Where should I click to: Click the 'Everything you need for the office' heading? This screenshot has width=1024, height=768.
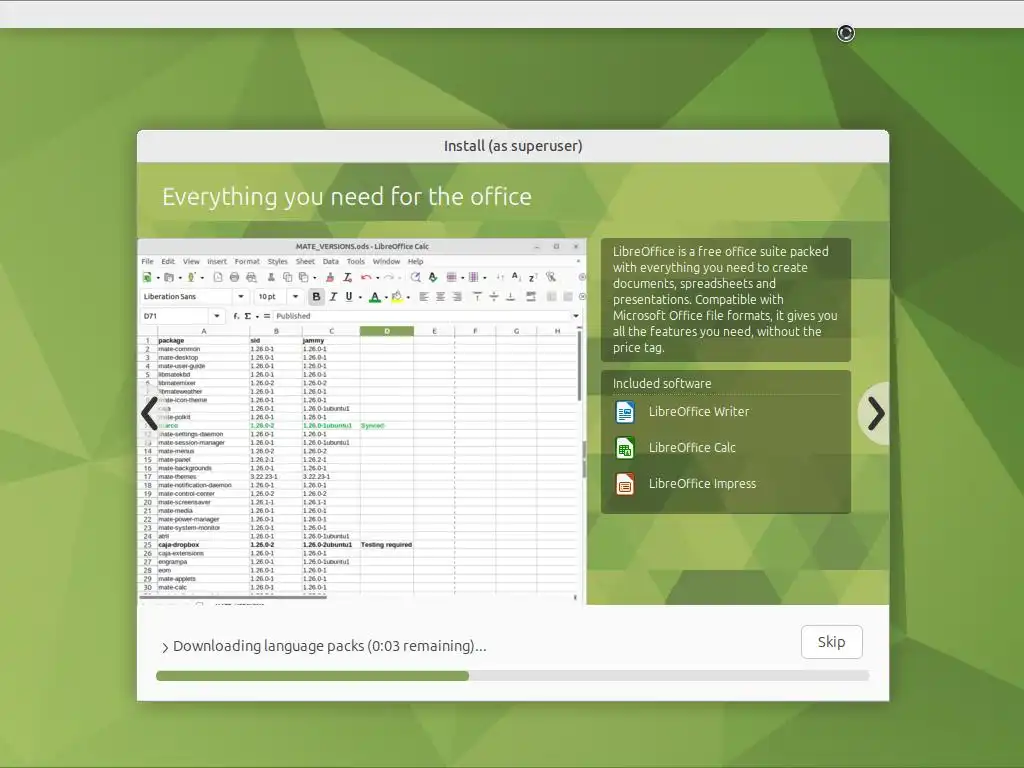coord(347,197)
